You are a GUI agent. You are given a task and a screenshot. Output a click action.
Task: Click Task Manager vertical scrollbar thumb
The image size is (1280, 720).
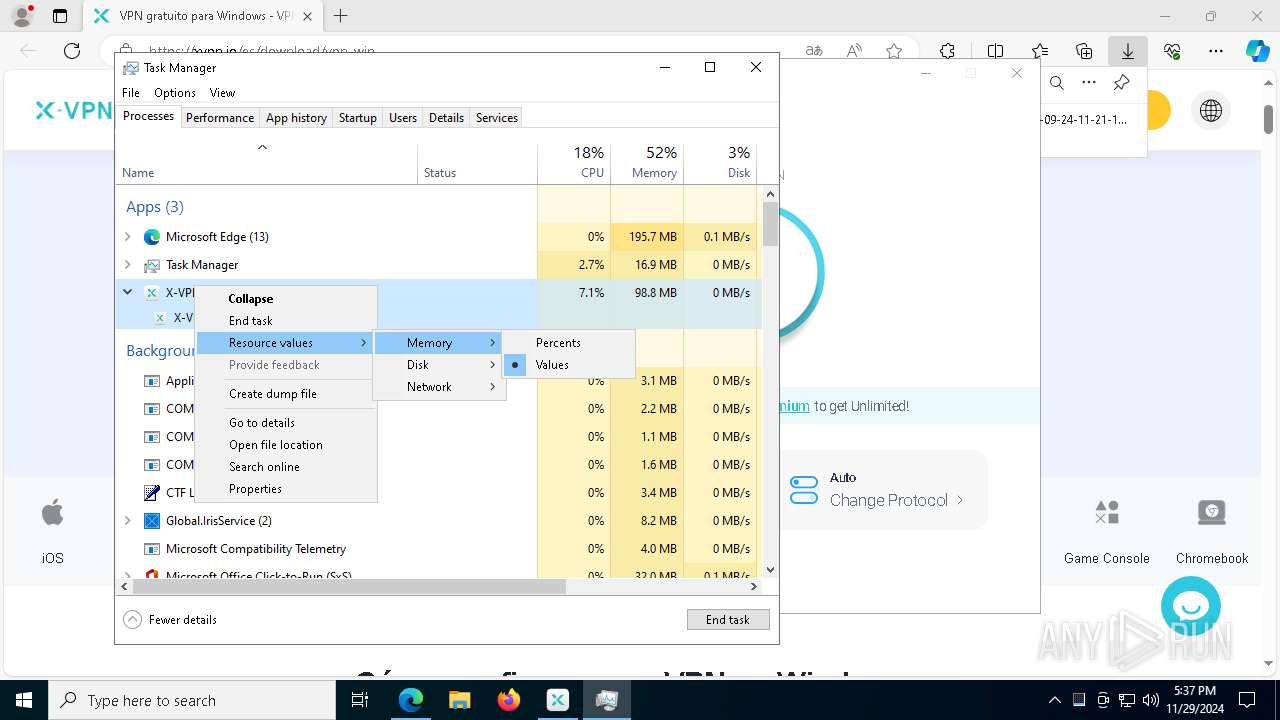[x=770, y=224]
